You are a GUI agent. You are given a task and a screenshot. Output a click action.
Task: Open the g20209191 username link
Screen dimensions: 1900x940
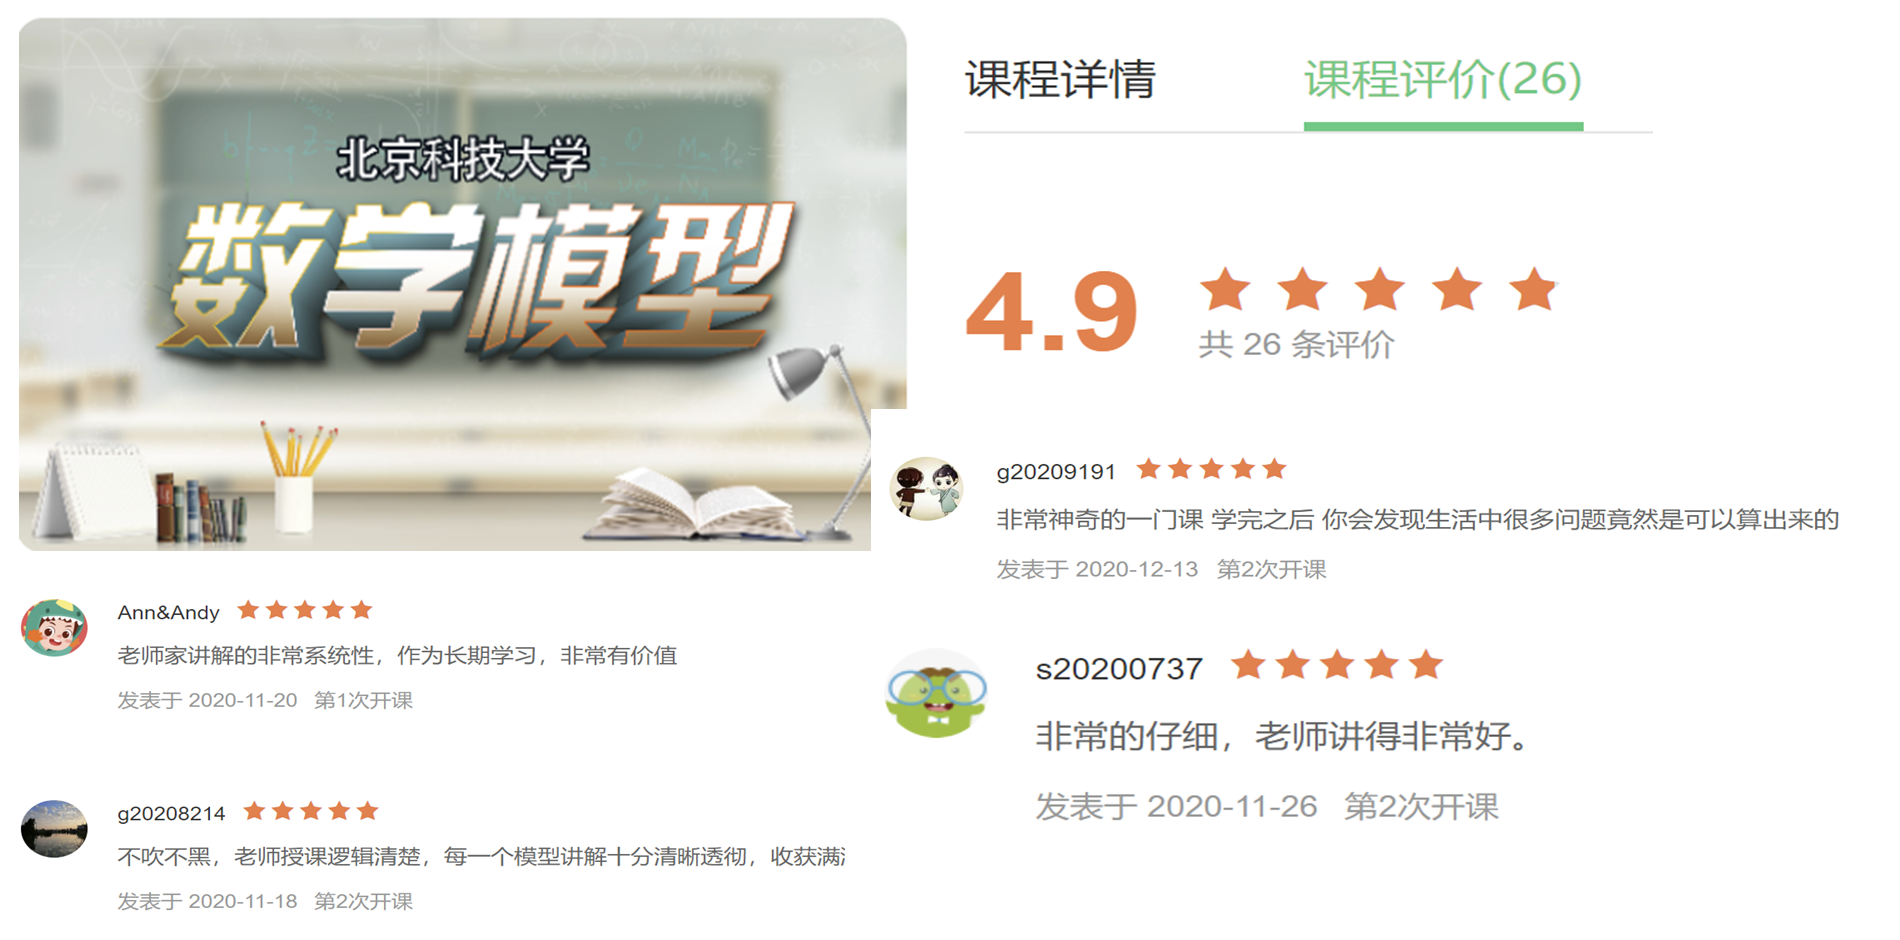(x=1056, y=471)
